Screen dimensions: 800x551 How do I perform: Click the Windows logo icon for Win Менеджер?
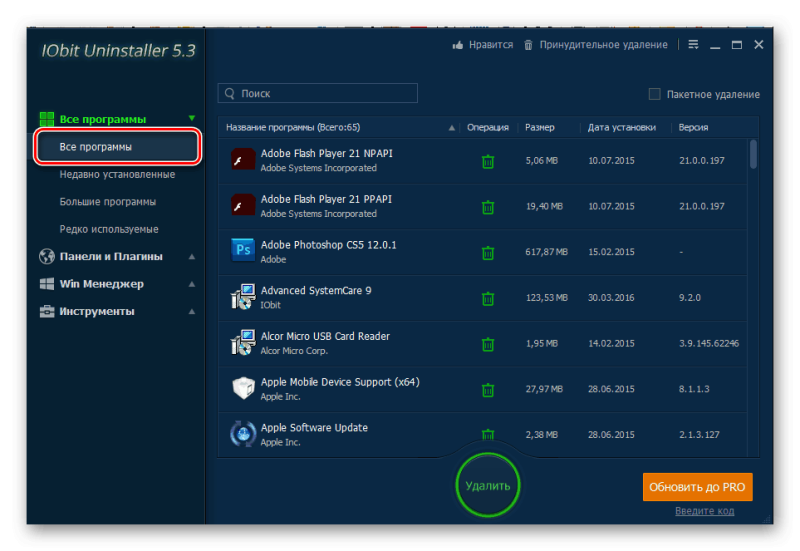(x=46, y=284)
